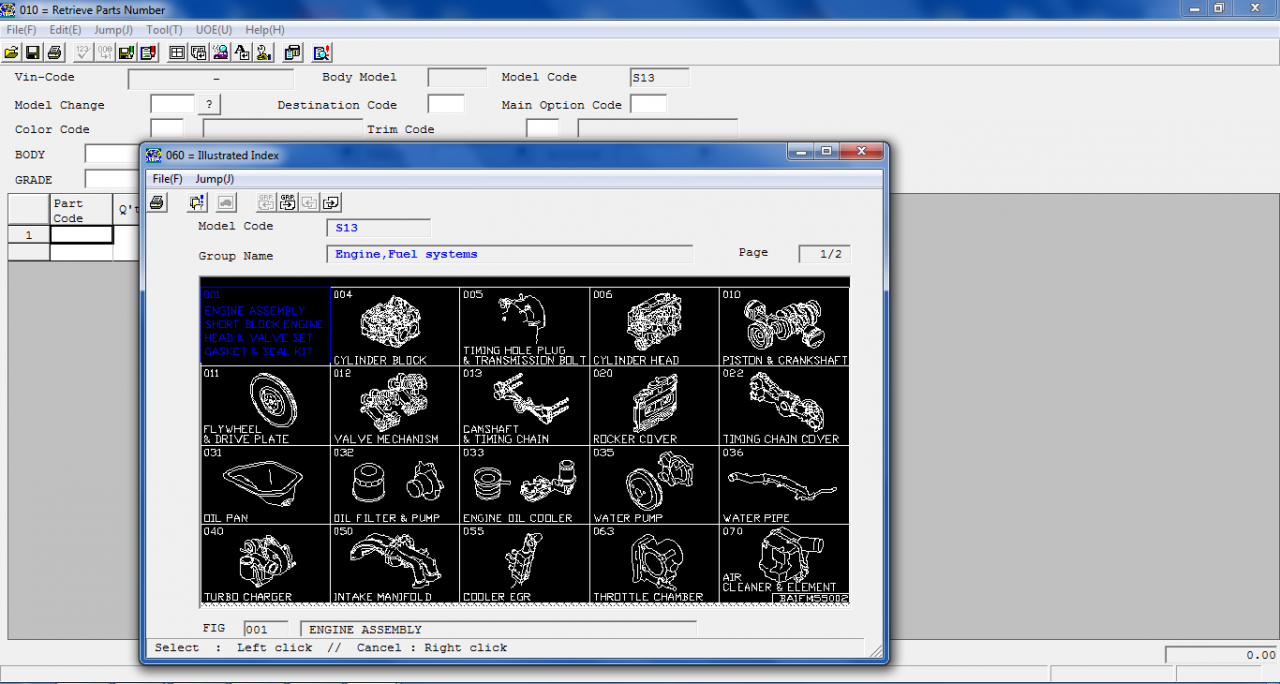The image size is (1280, 684).
Task: Click the Destination Code input field
Action: pyautogui.click(x=446, y=104)
